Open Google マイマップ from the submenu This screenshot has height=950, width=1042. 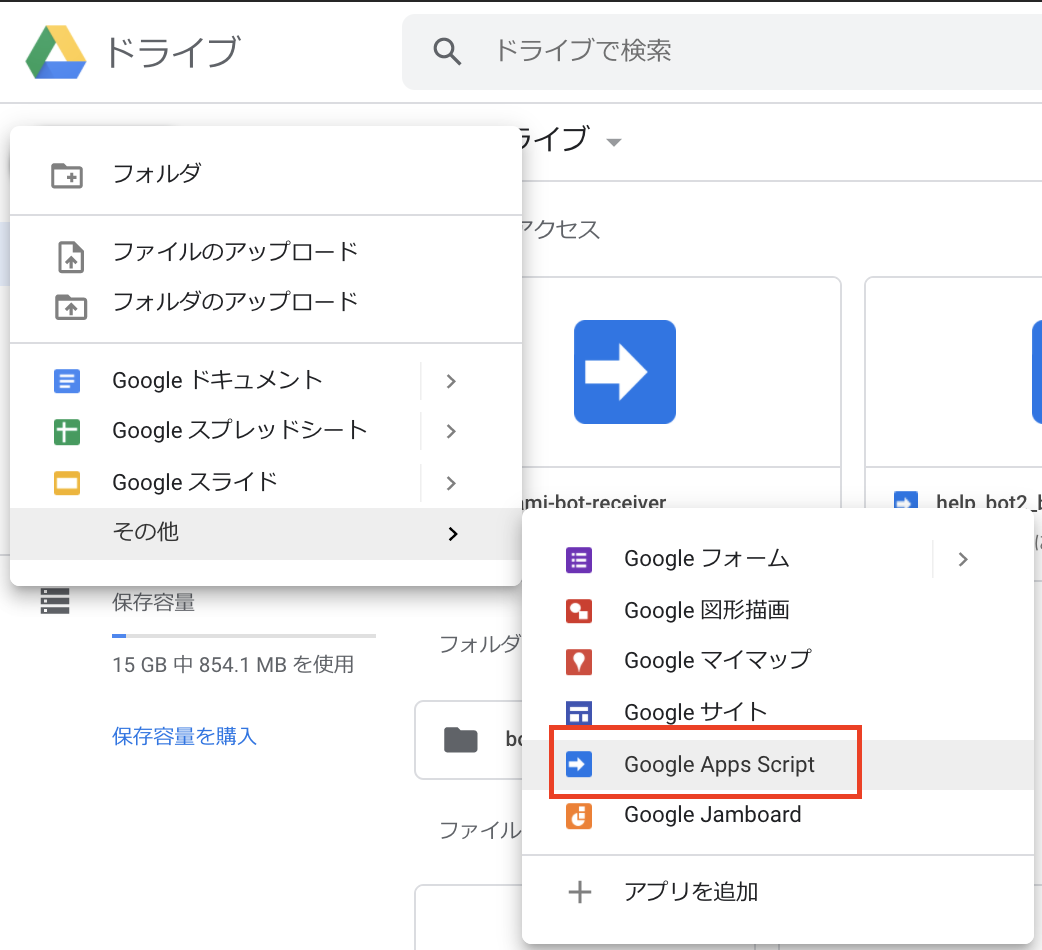pyautogui.click(x=581, y=661)
